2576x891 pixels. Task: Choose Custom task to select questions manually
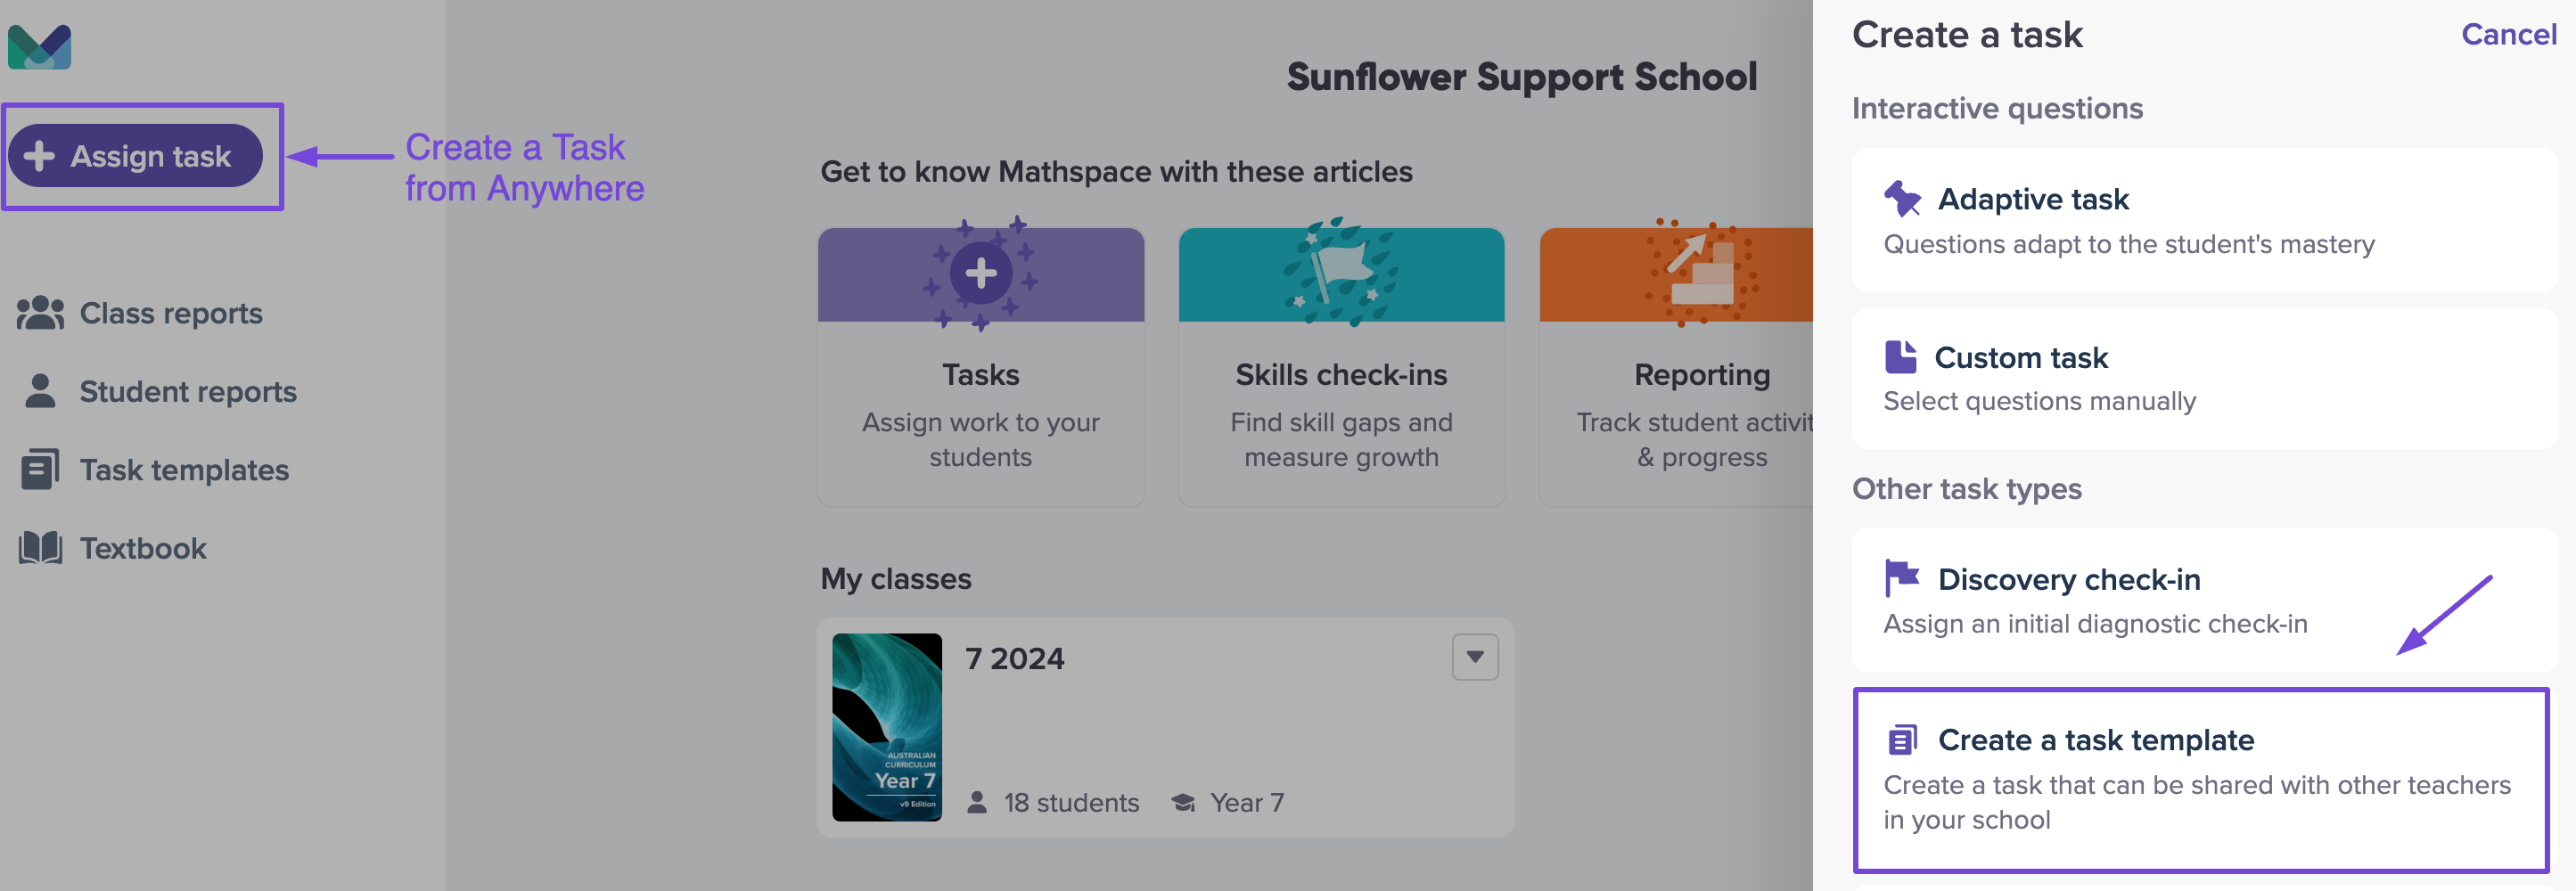coord(2204,379)
